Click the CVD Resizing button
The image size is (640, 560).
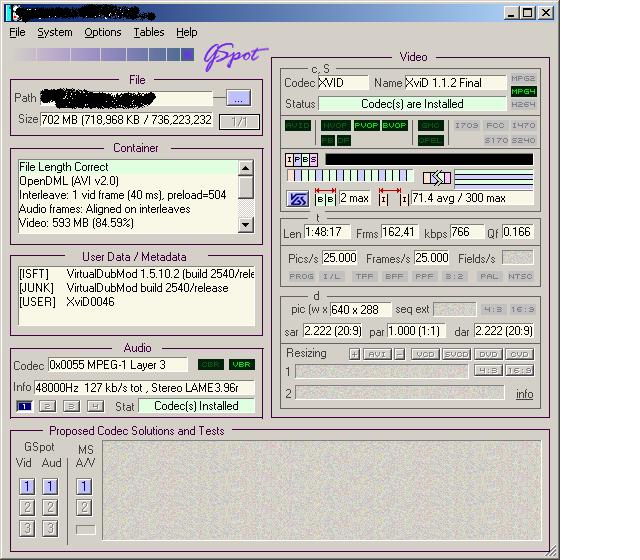coord(520,354)
